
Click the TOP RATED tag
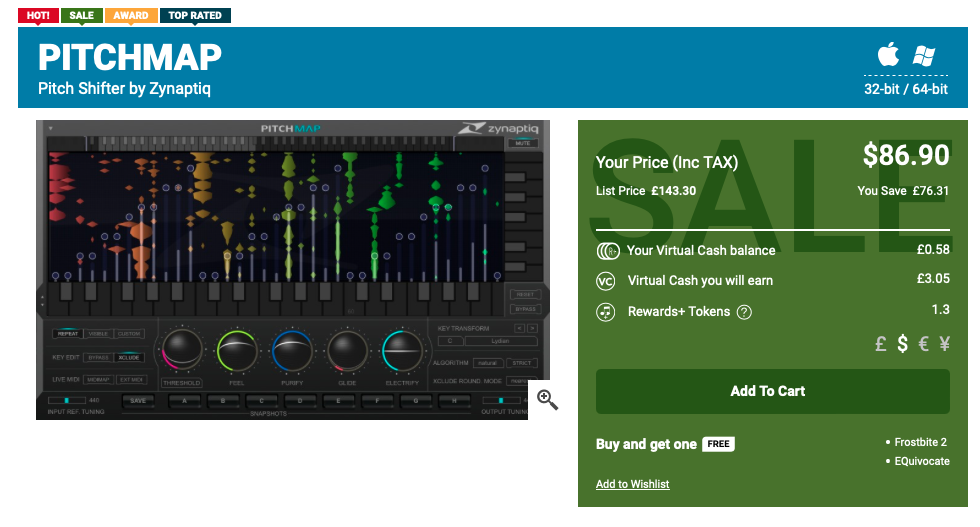(x=195, y=15)
